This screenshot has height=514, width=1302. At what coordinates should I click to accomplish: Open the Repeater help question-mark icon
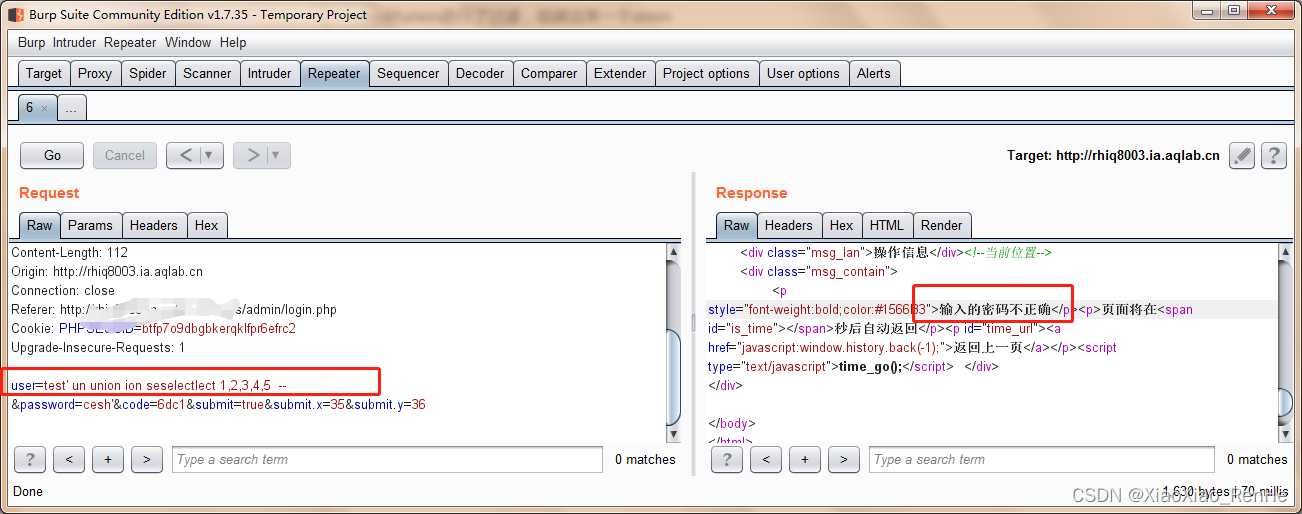coord(1273,155)
